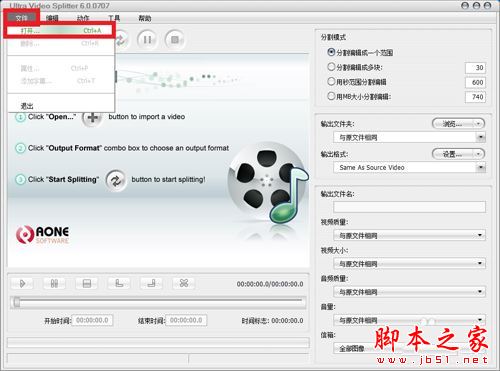The height and width of the screenshot is (371, 500).
Task: Click the Stop button in the top toolbar
Action: click(175, 40)
